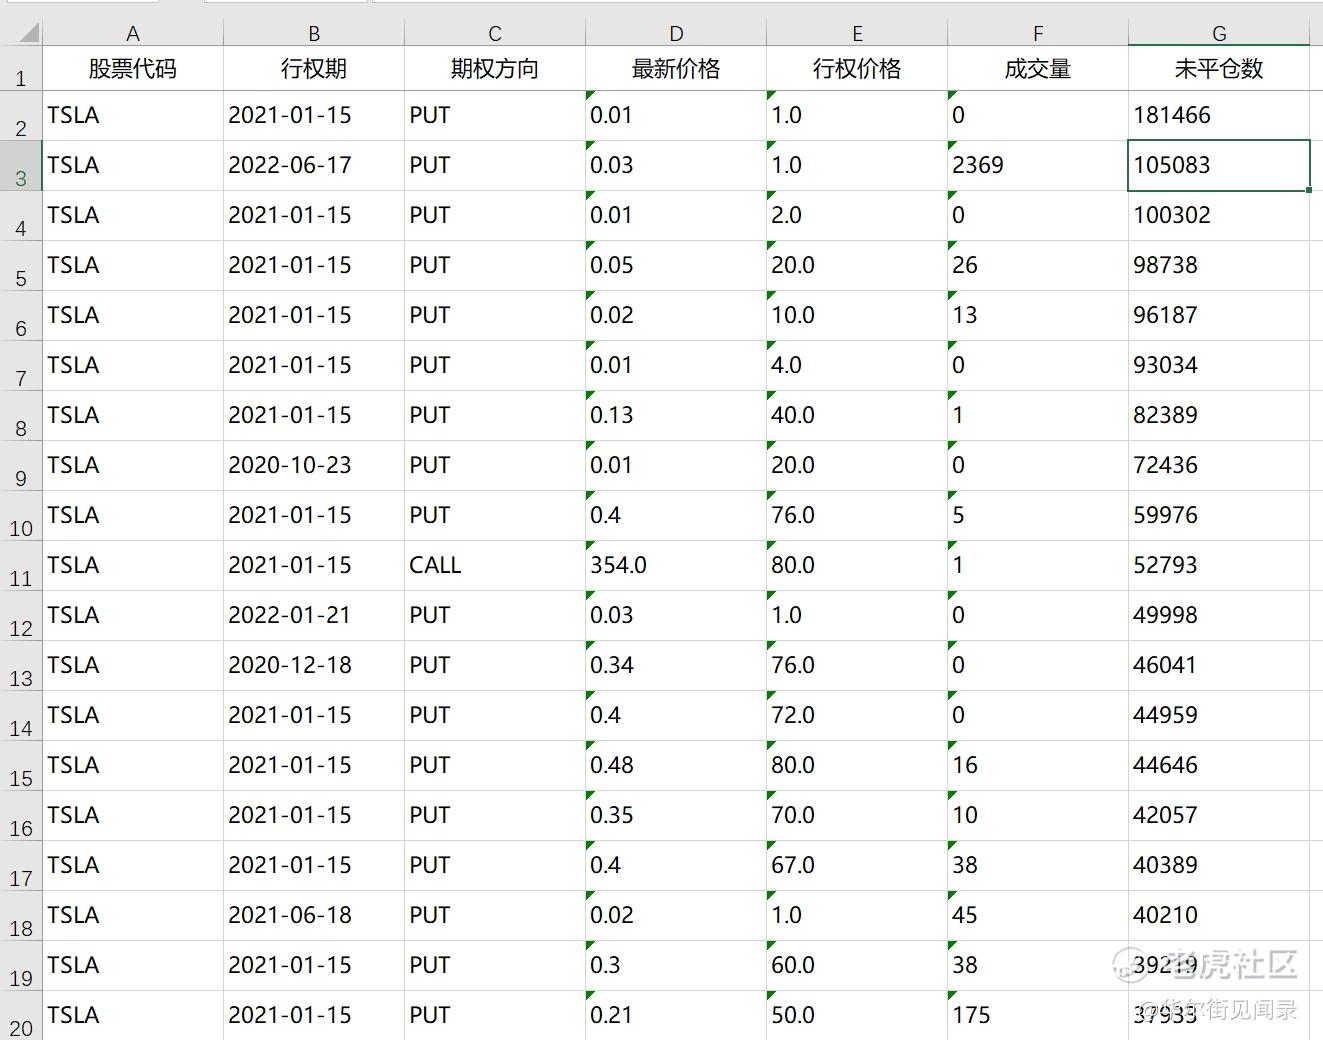Viewport: 1323px width, 1040px height.
Task: Select latest price cell 0.48
Action: (675, 765)
